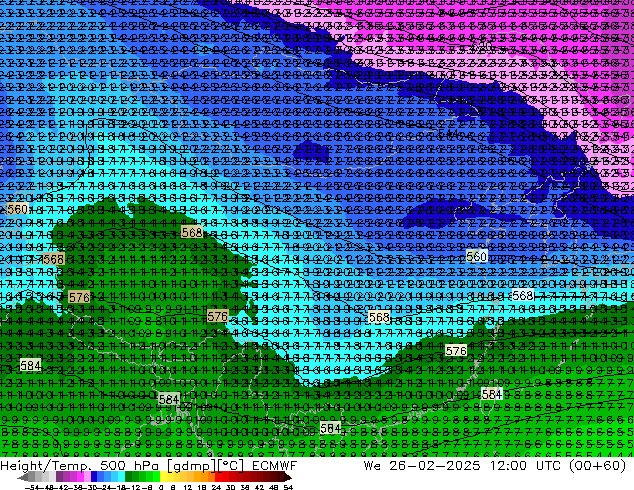Click the forecast offset '(00+60)'
The image size is (634, 490).
point(598,466)
